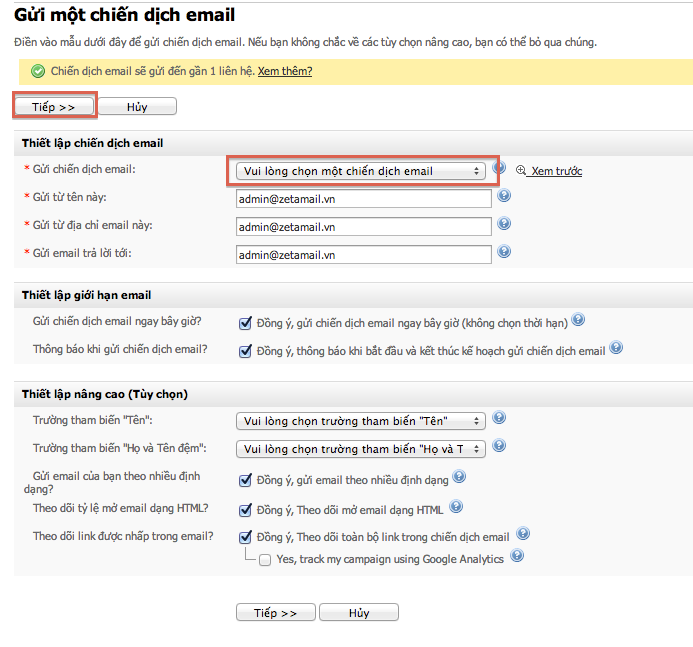This screenshot has width=693, height=647.
Task: Click the top "Tiếp >>" button
Action: pyautogui.click(x=54, y=107)
